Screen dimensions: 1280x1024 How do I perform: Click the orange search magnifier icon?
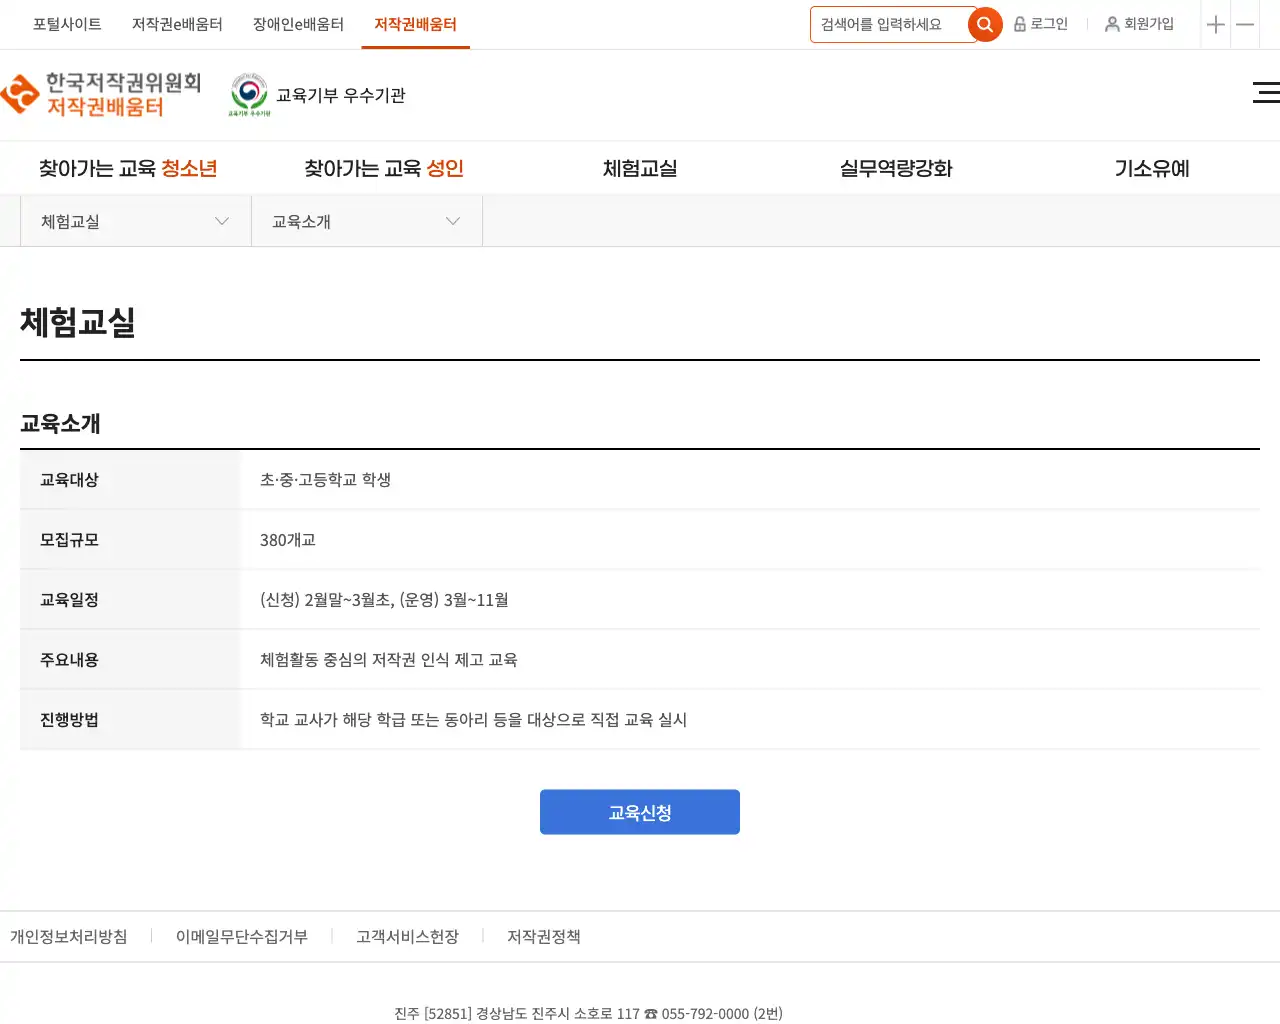point(985,25)
